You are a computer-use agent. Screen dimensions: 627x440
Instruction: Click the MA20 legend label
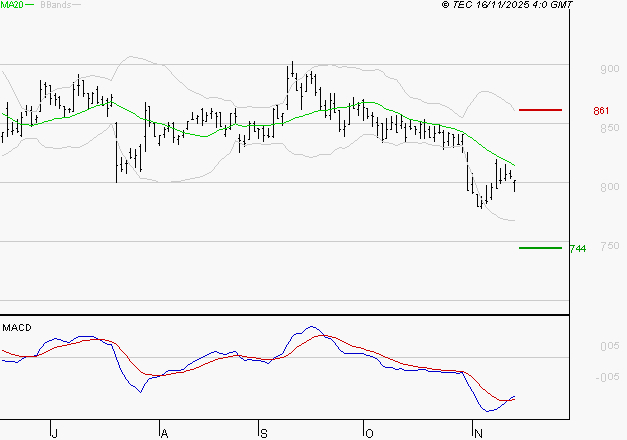(12, 5)
